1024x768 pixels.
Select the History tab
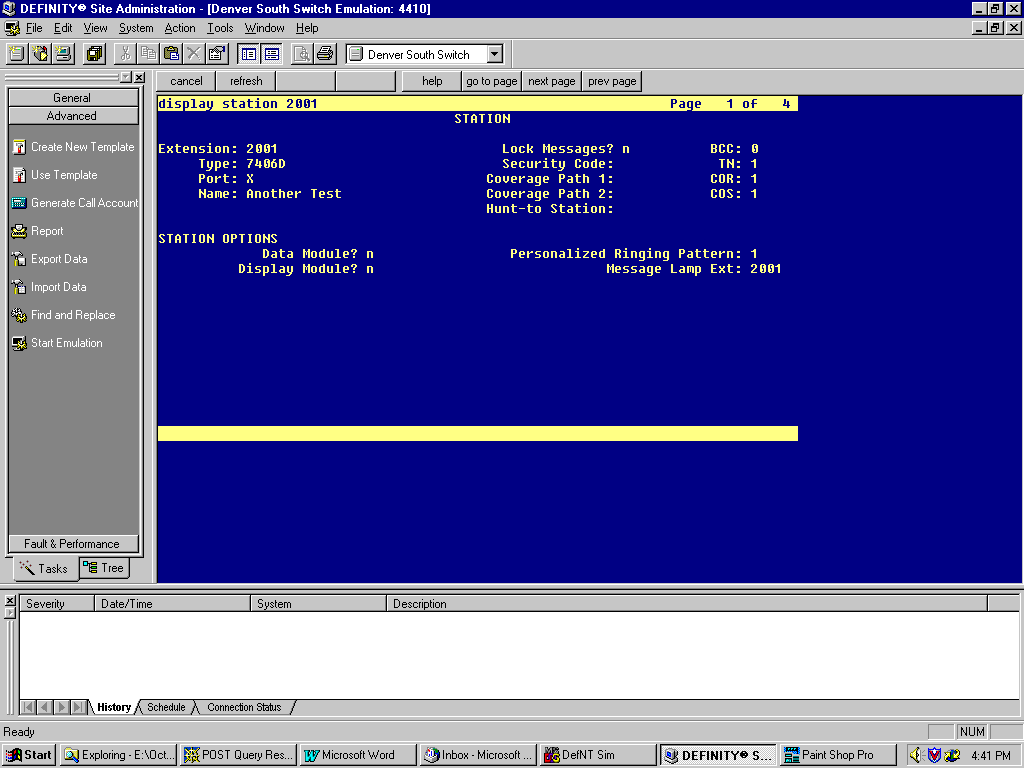pos(114,707)
